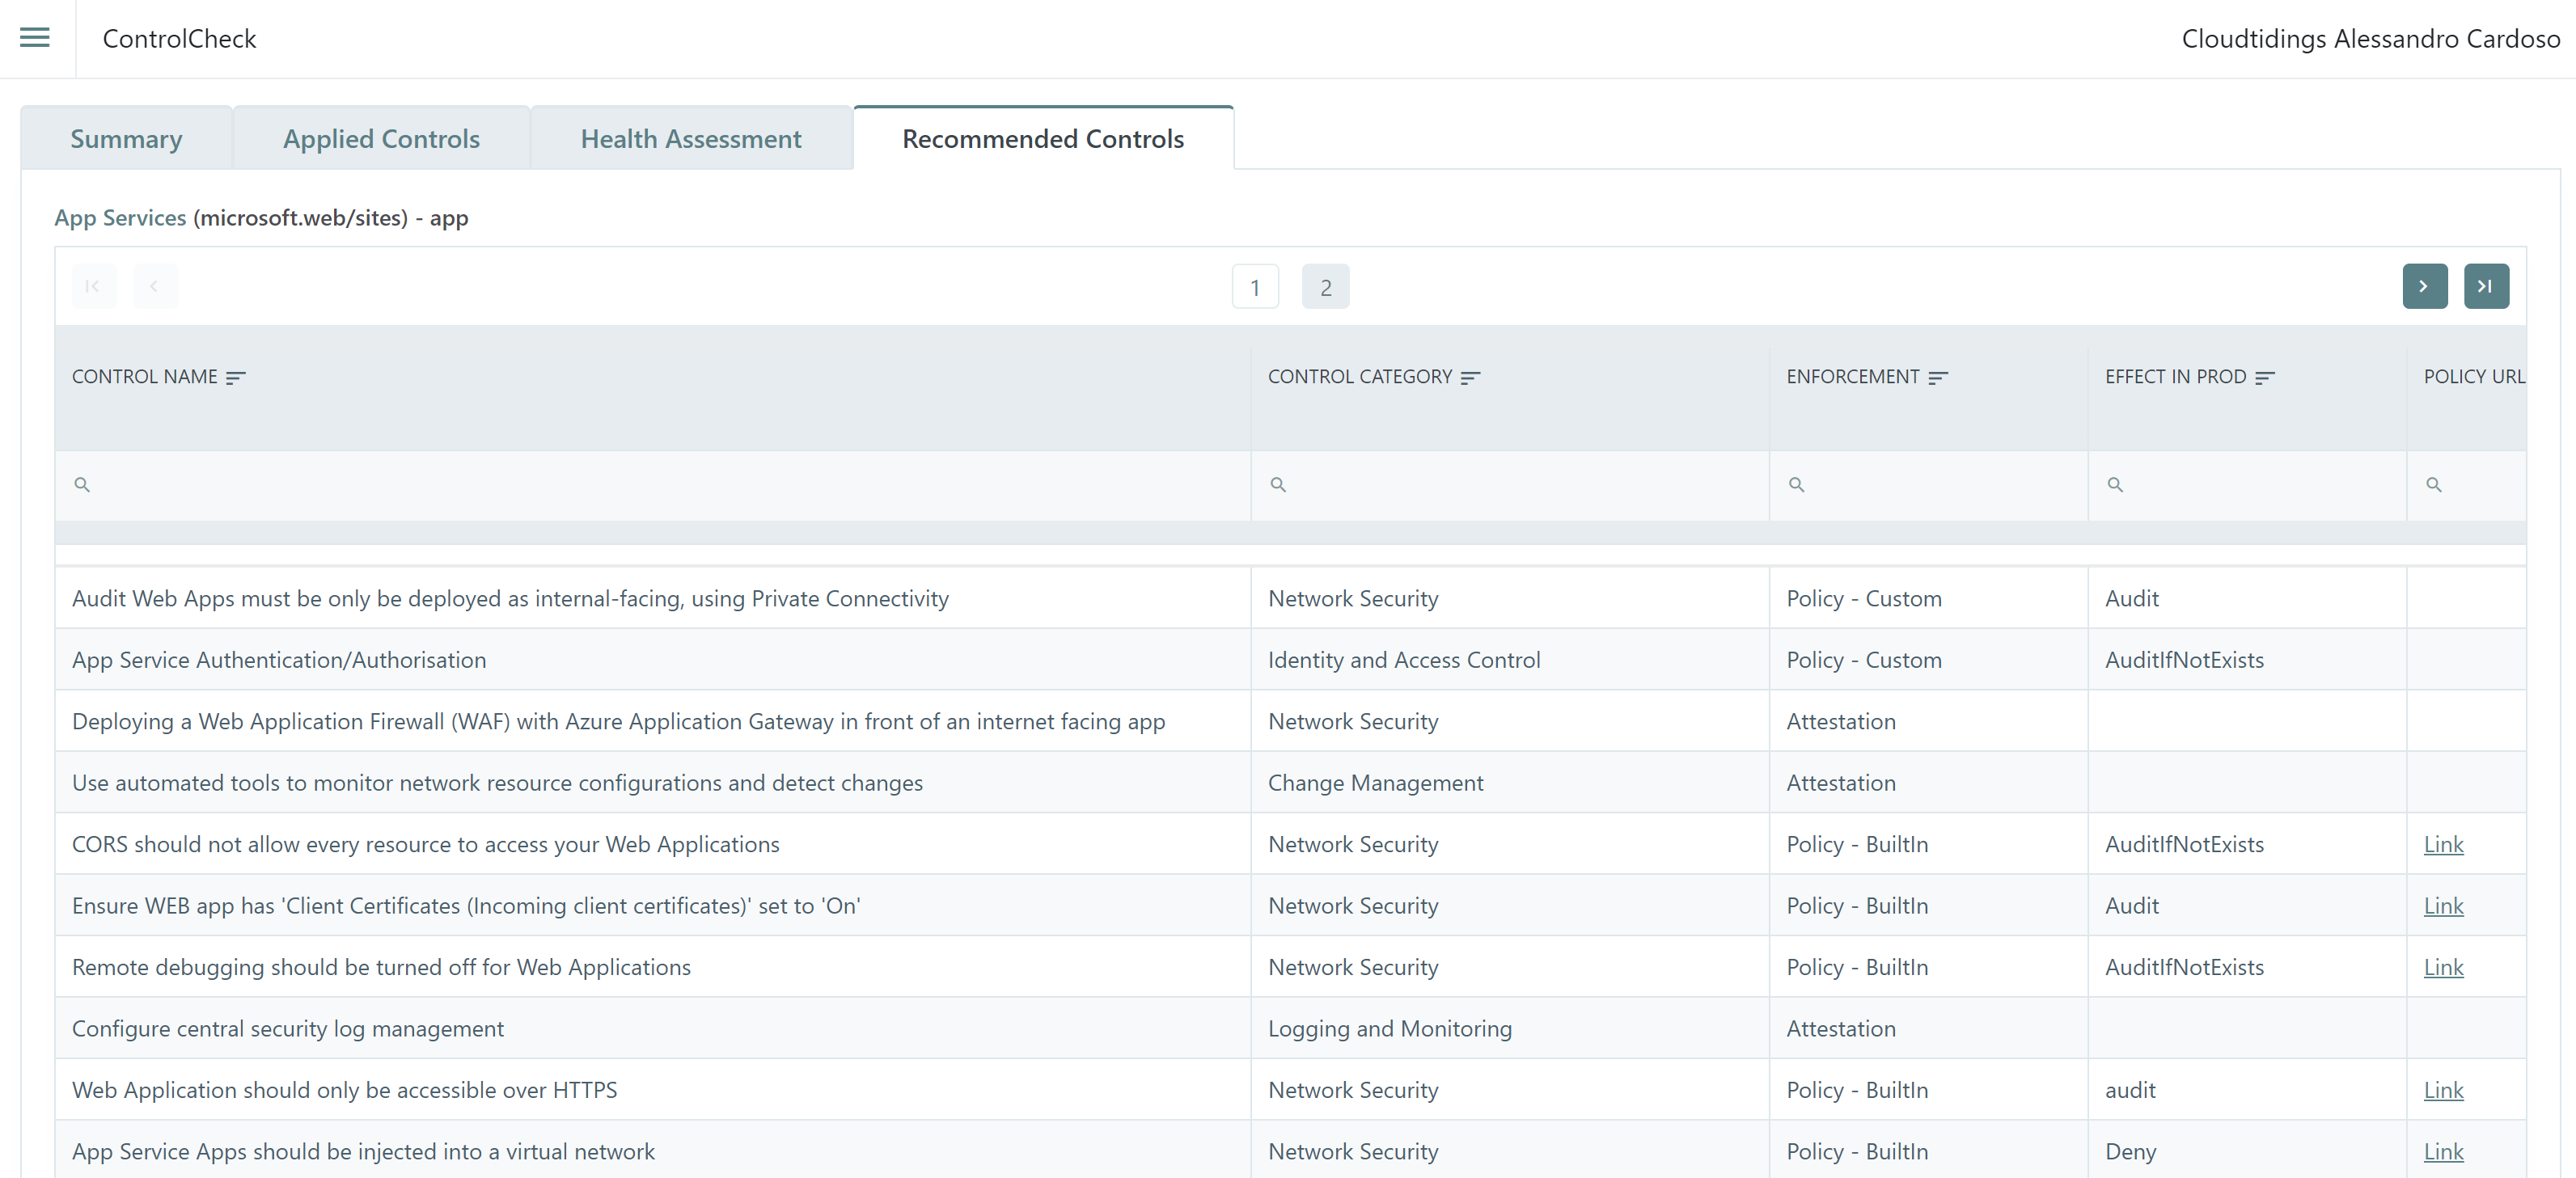Click the Control Name sort icon
The height and width of the screenshot is (1178, 2576).
236,377
